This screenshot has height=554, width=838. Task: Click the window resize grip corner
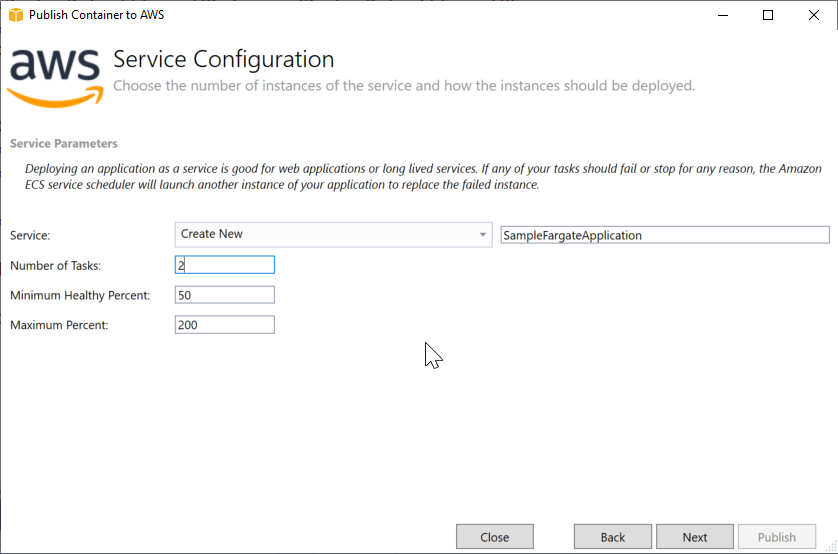tap(832, 547)
